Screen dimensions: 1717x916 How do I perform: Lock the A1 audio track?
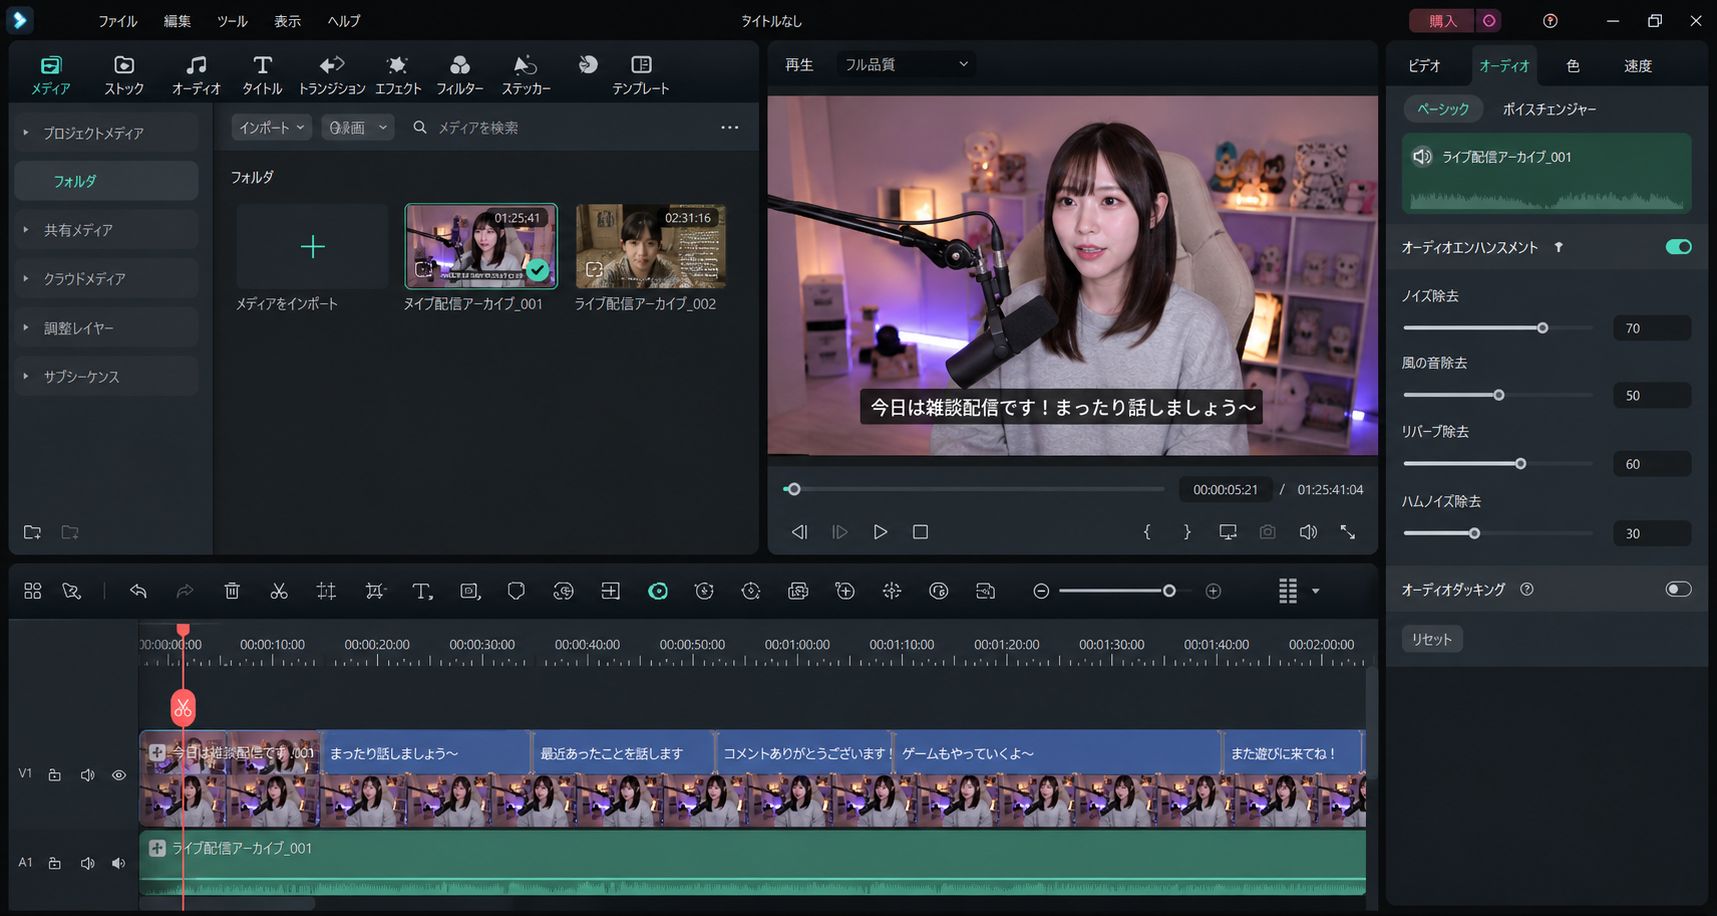(55, 863)
